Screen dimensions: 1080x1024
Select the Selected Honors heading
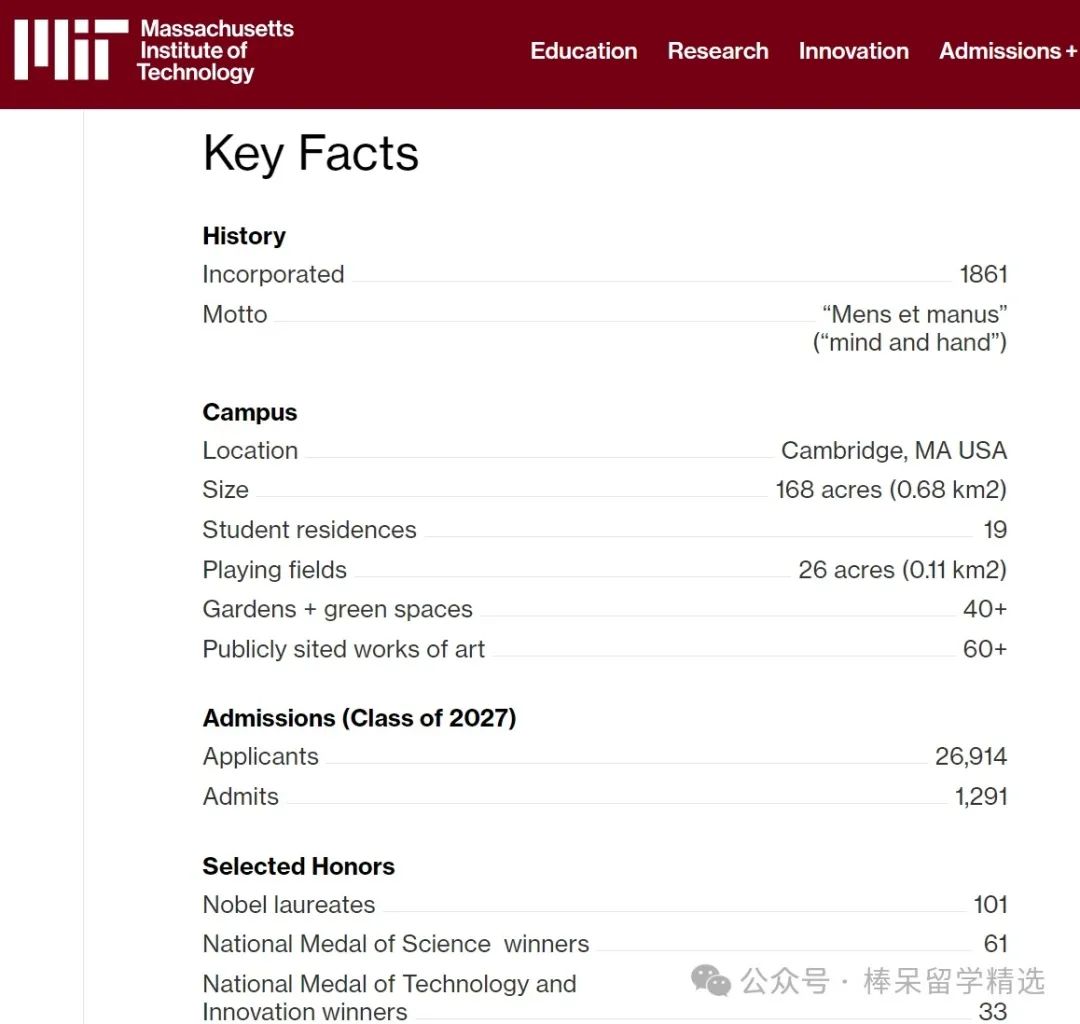pos(298,866)
